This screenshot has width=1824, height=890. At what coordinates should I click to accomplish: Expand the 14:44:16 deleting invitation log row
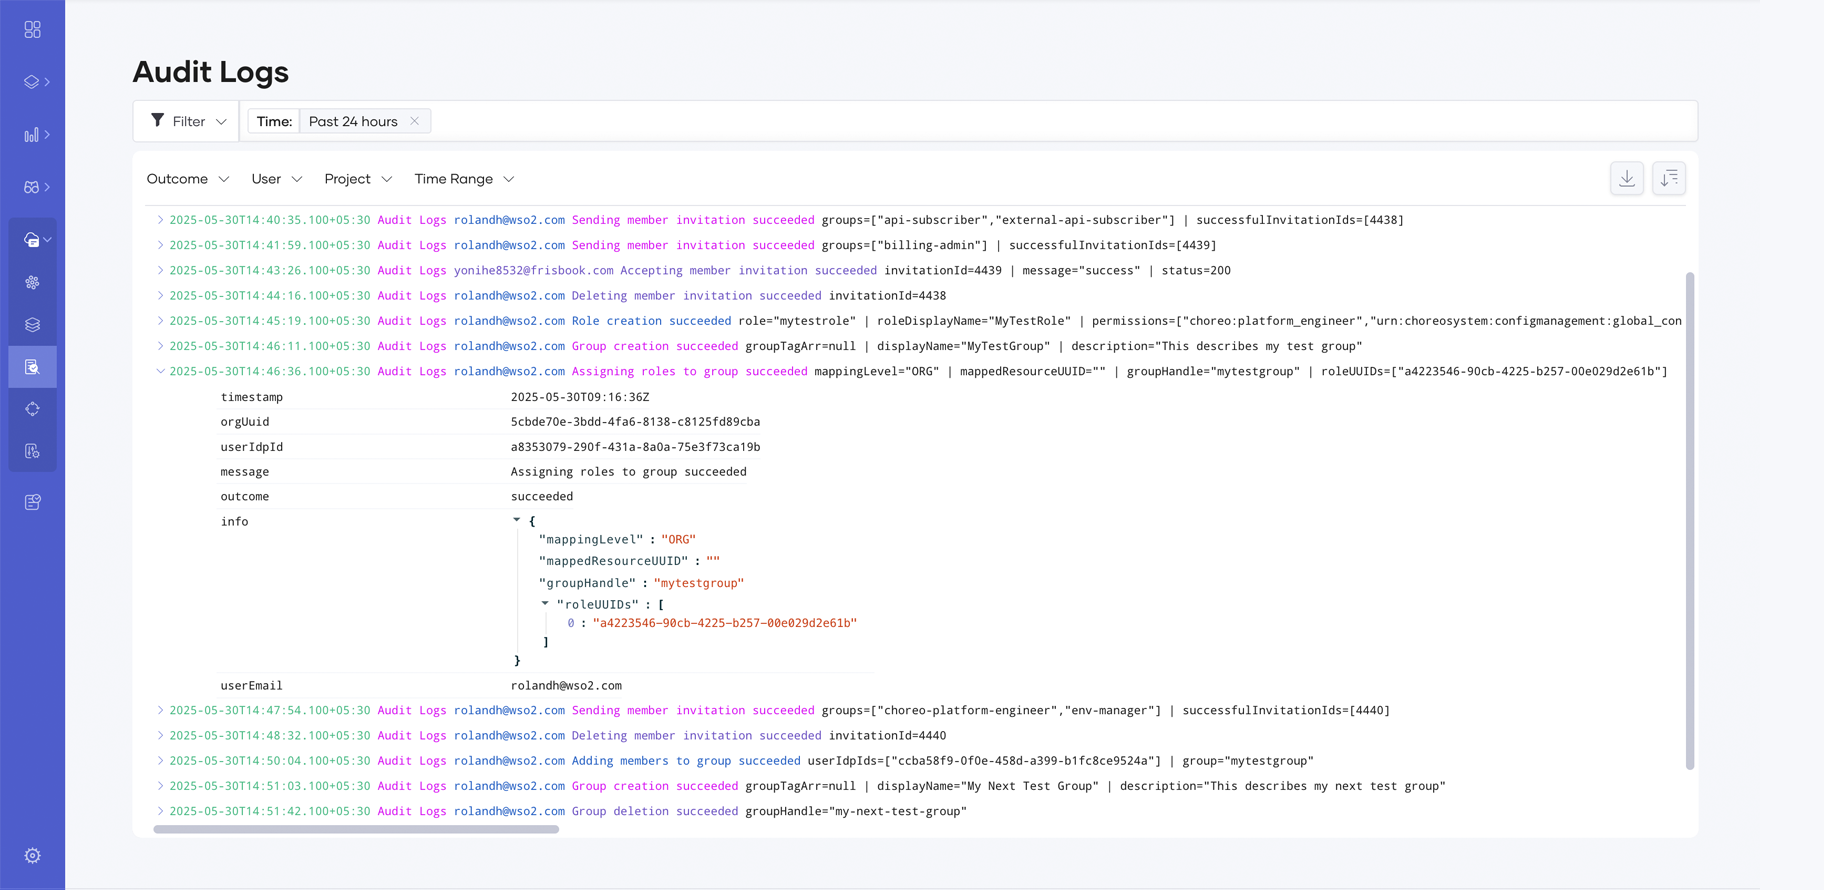coord(160,296)
